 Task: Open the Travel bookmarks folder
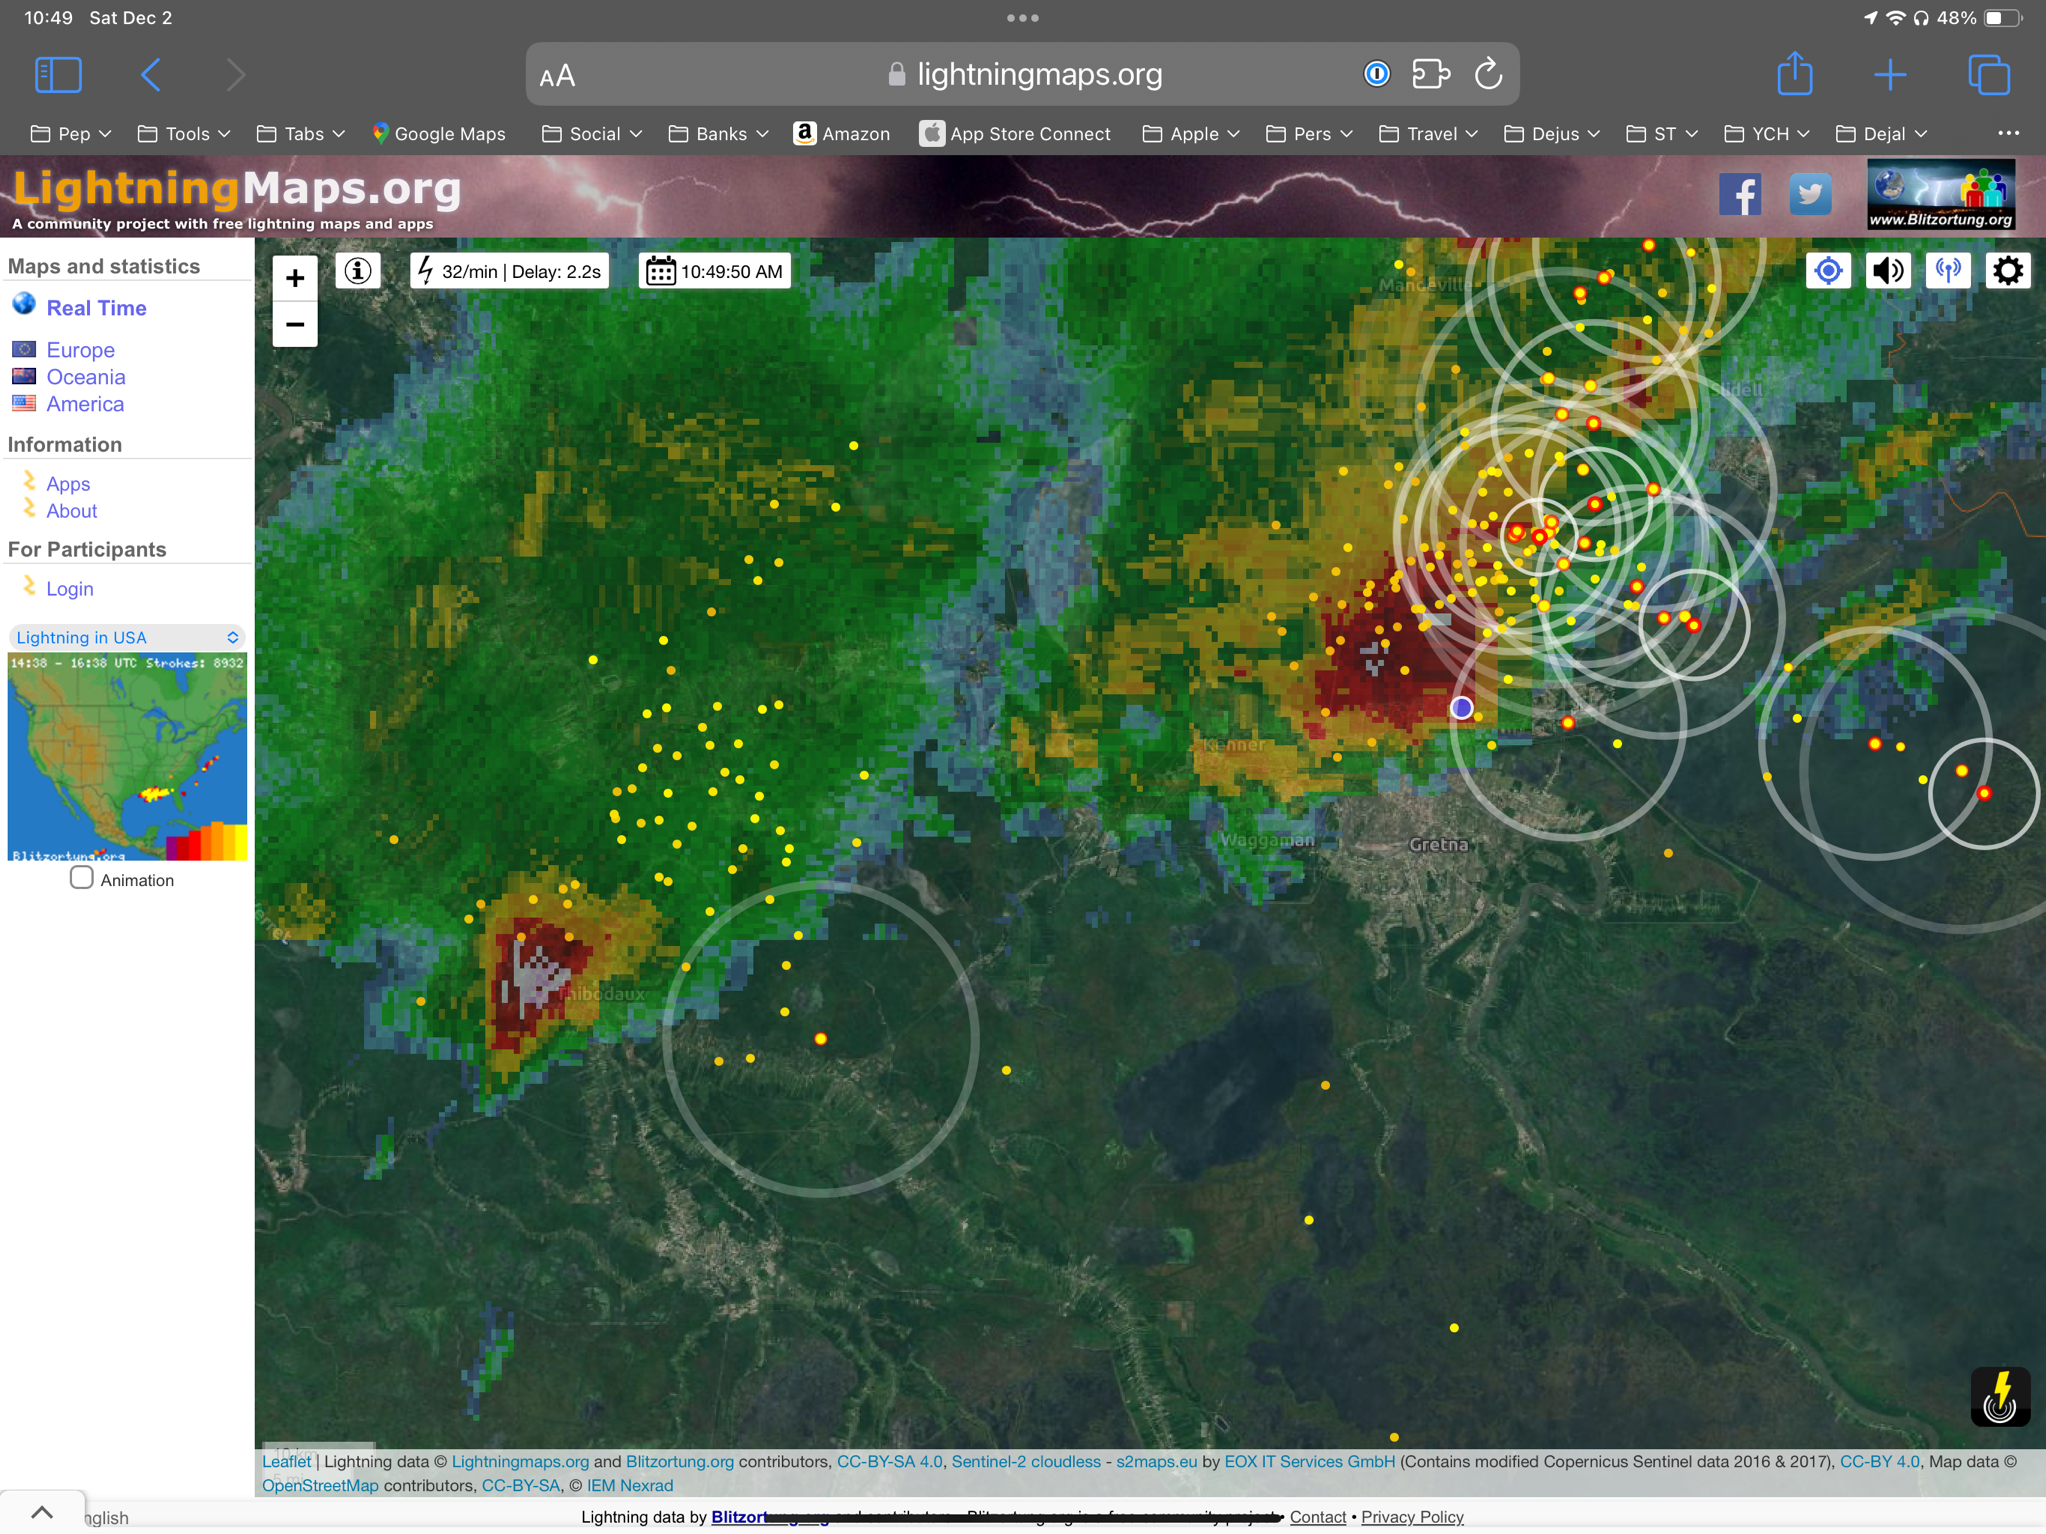[x=1428, y=134]
